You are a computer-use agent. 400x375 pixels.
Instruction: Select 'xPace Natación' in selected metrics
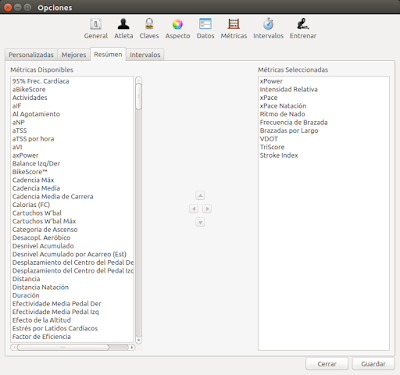coord(324,106)
